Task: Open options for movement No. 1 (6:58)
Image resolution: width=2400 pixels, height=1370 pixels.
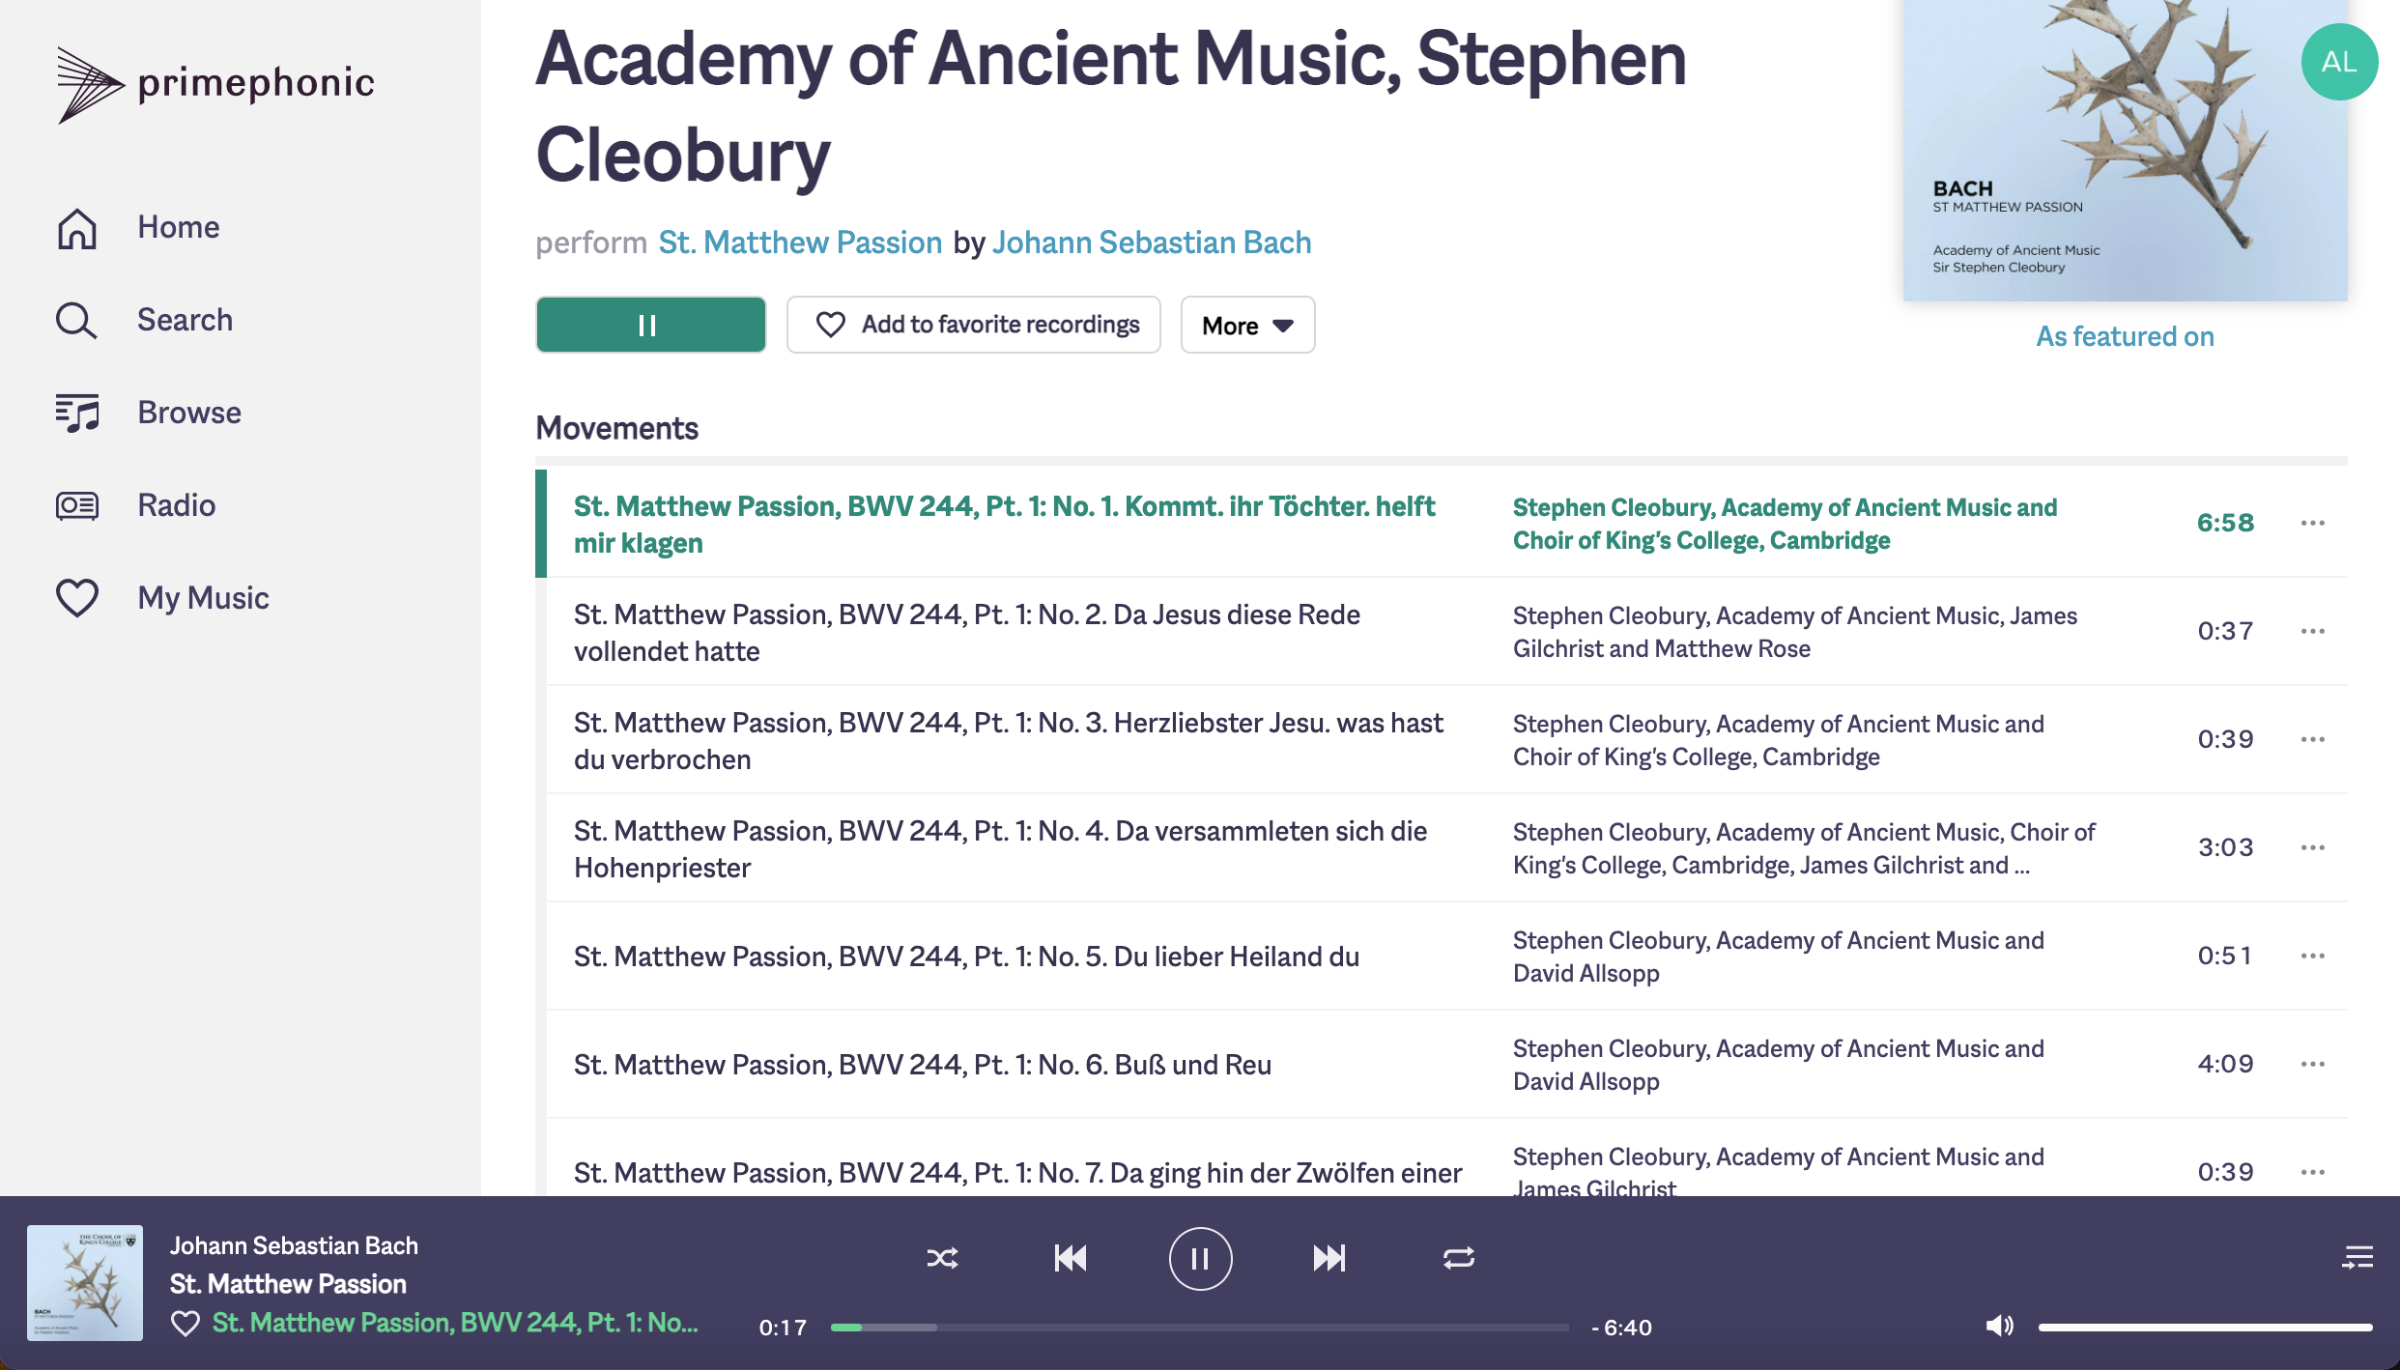Action: pyautogui.click(x=2312, y=523)
